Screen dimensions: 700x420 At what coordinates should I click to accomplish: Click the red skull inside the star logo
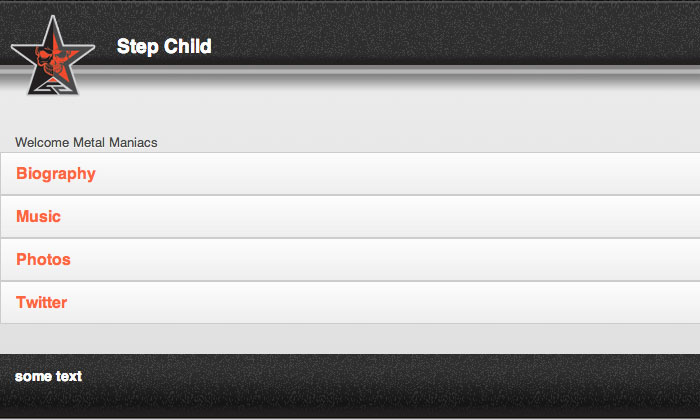click(x=49, y=64)
